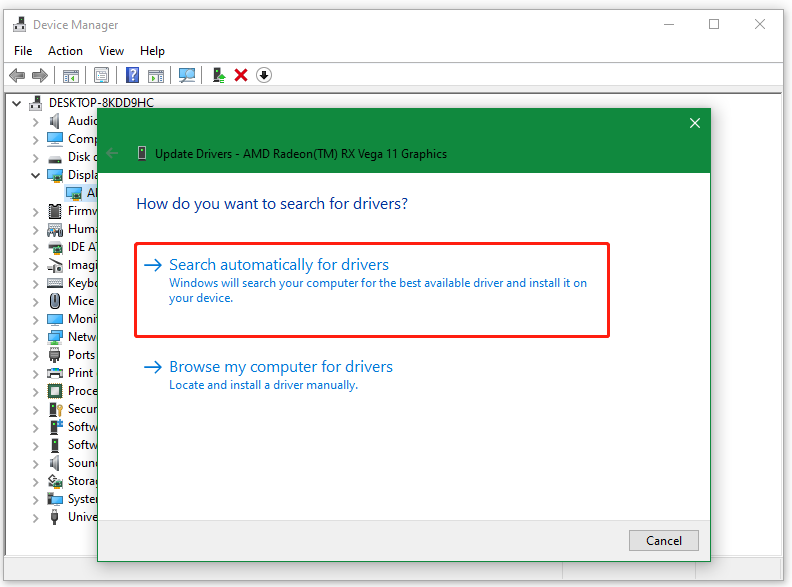This screenshot has width=792, height=587.
Task: Click Show/Hide Console Tree toolbar icon
Action: click(71, 76)
